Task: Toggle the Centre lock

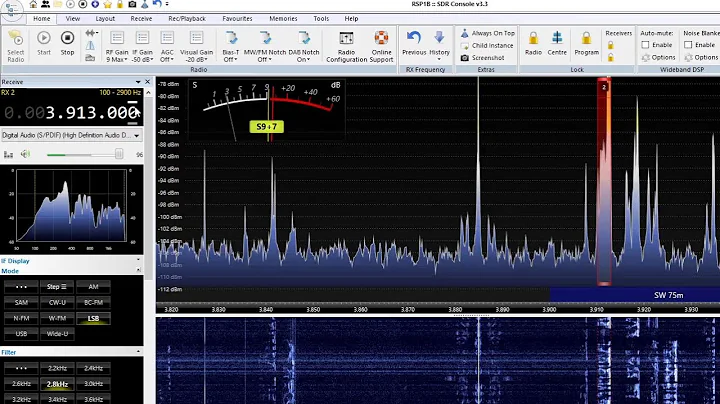Action: [x=557, y=44]
